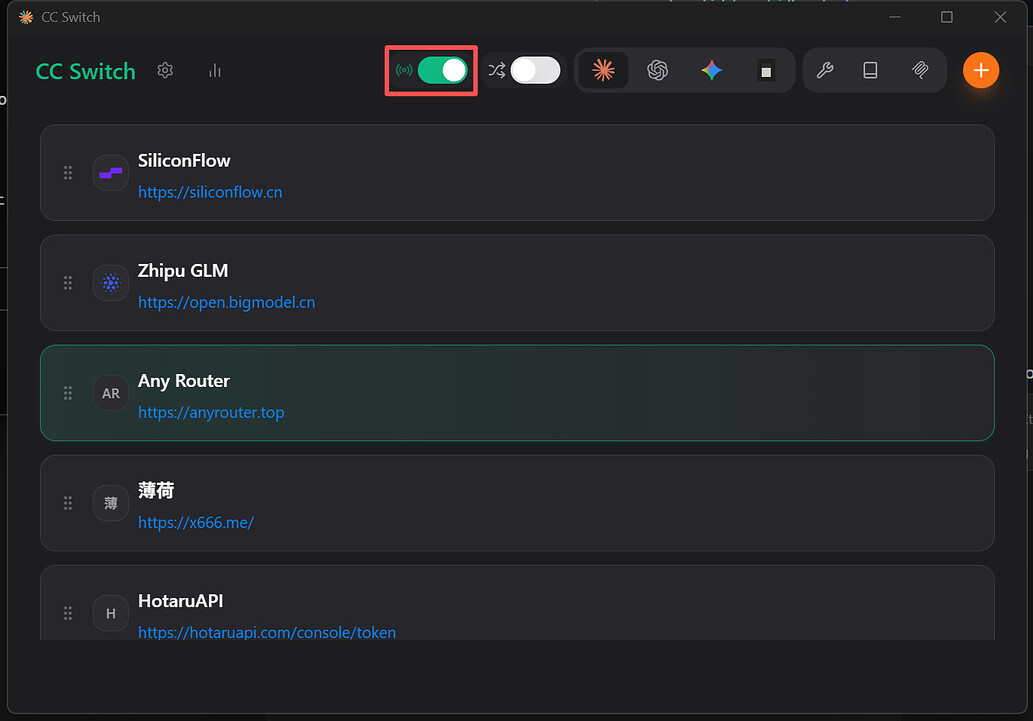Click the shuffle arrows icon
Image resolution: width=1033 pixels, height=721 pixels.
point(497,71)
